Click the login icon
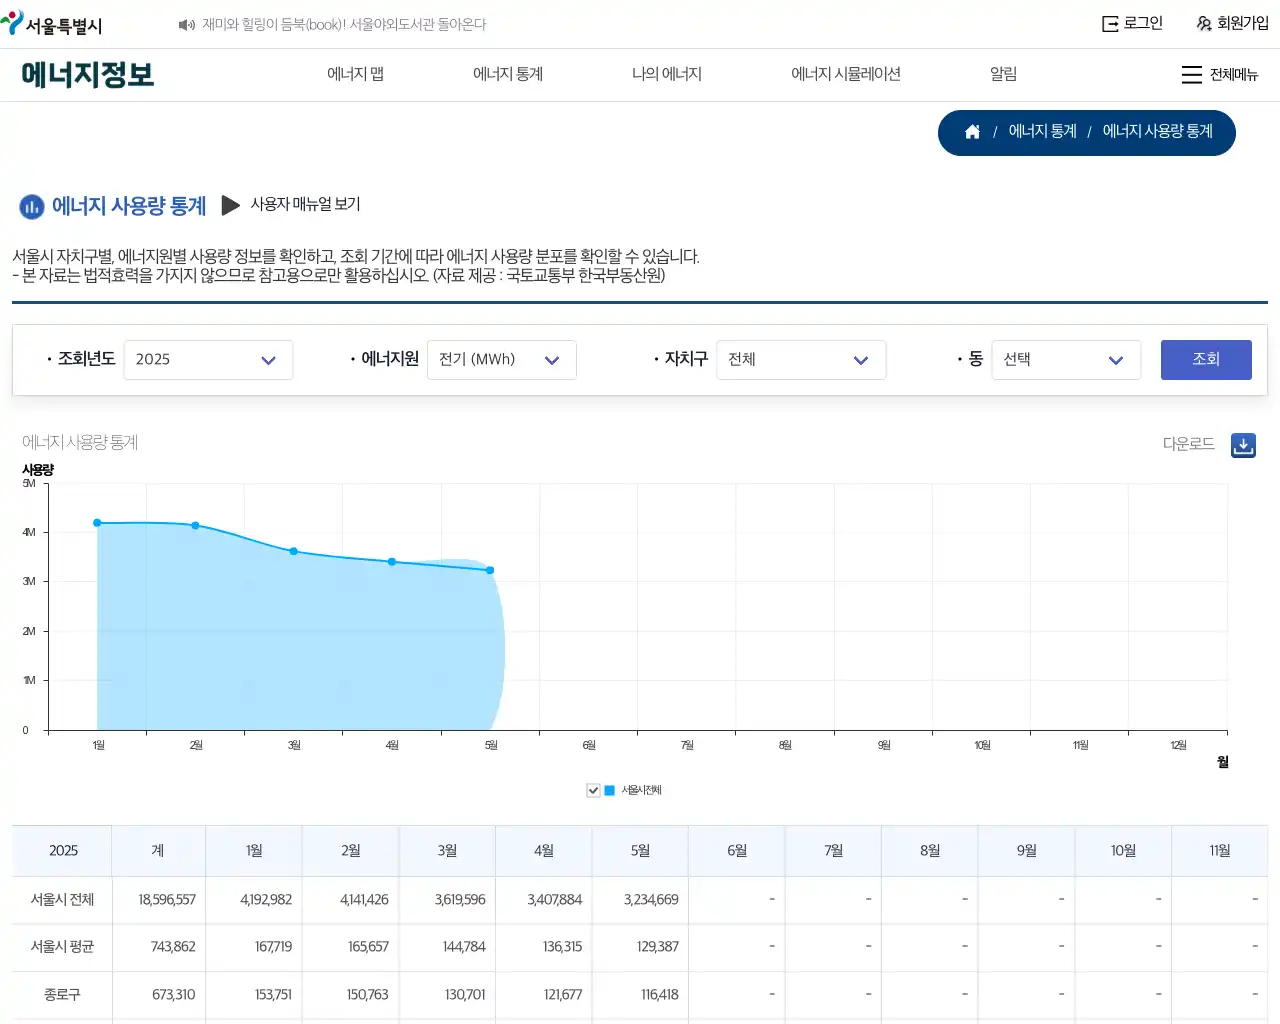Viewport: 1280px width, 1024px height. pos(1110,24)
